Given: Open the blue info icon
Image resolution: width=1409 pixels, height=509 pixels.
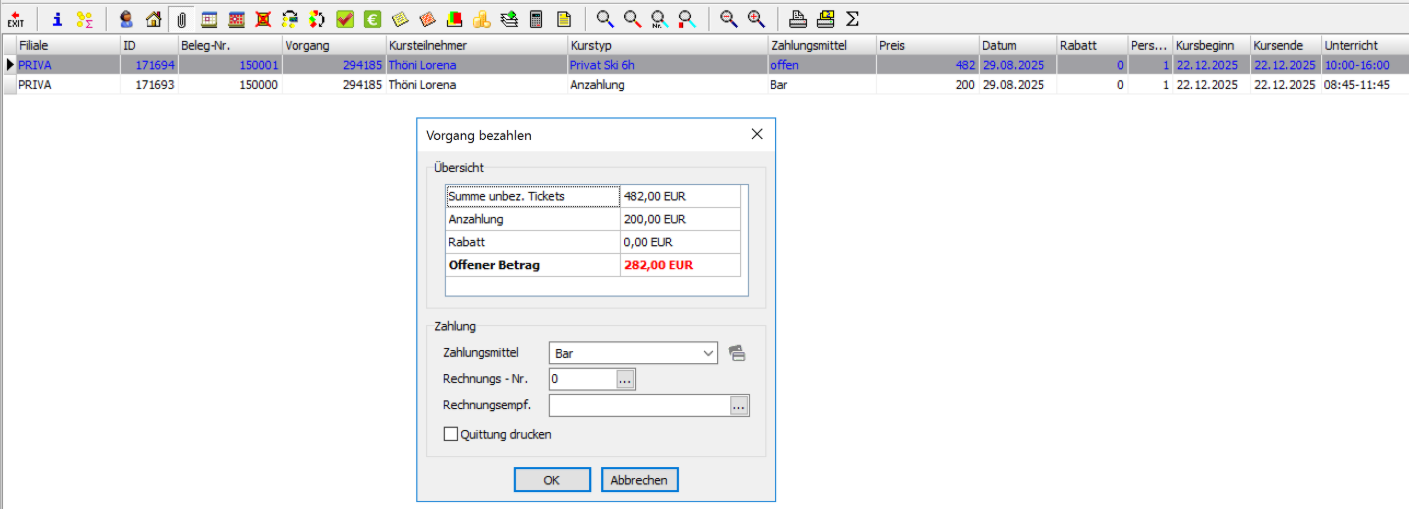Looking at the screenshot, I should coord(57,19).
